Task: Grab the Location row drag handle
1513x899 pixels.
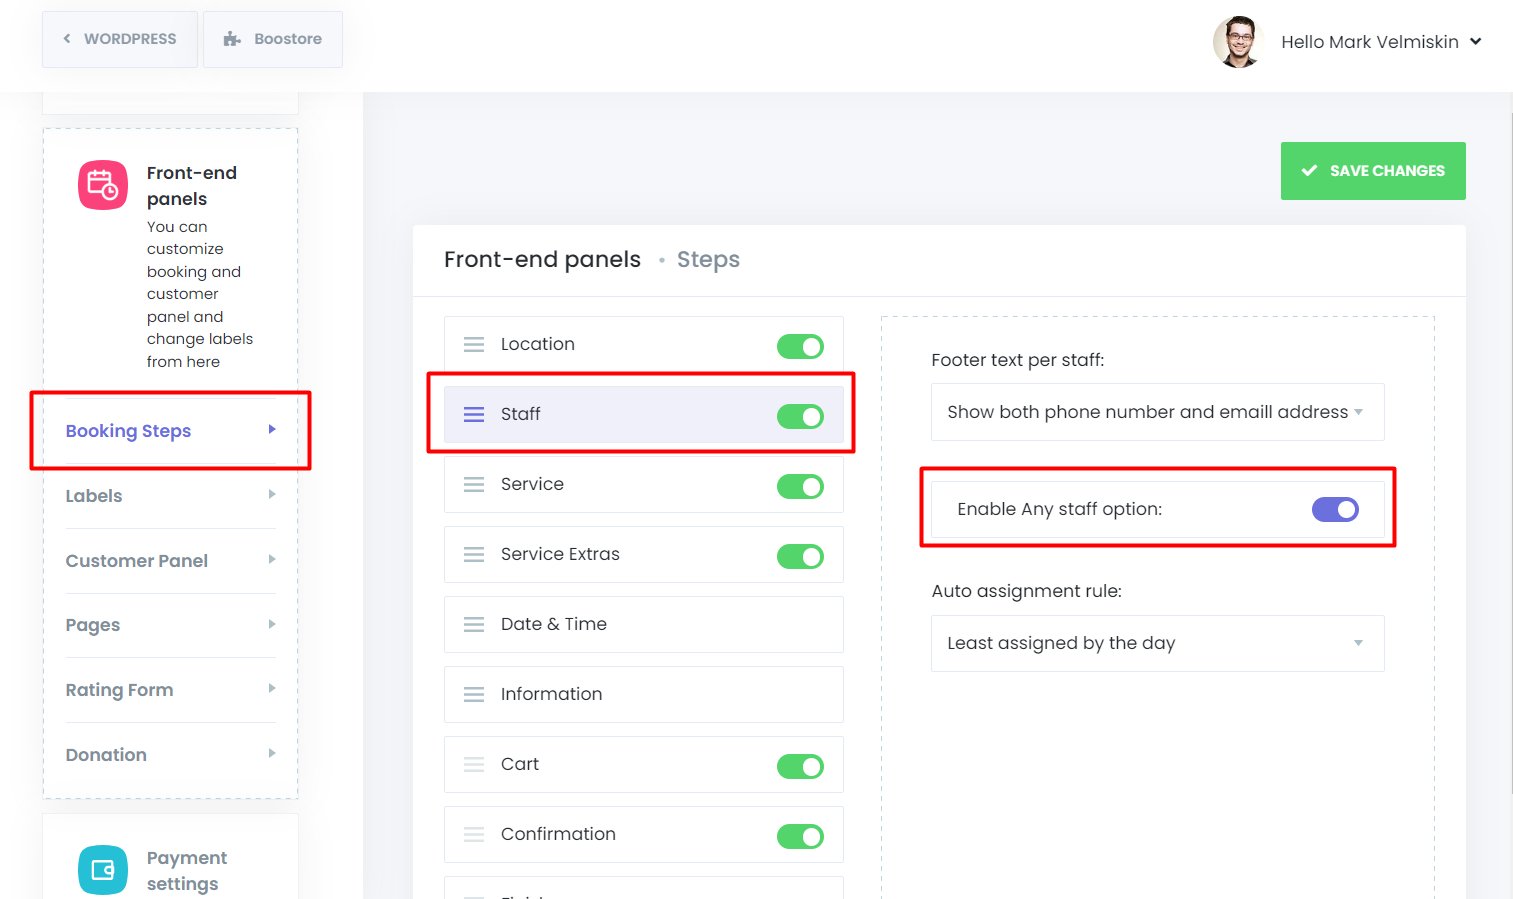Action: point(474,344)
